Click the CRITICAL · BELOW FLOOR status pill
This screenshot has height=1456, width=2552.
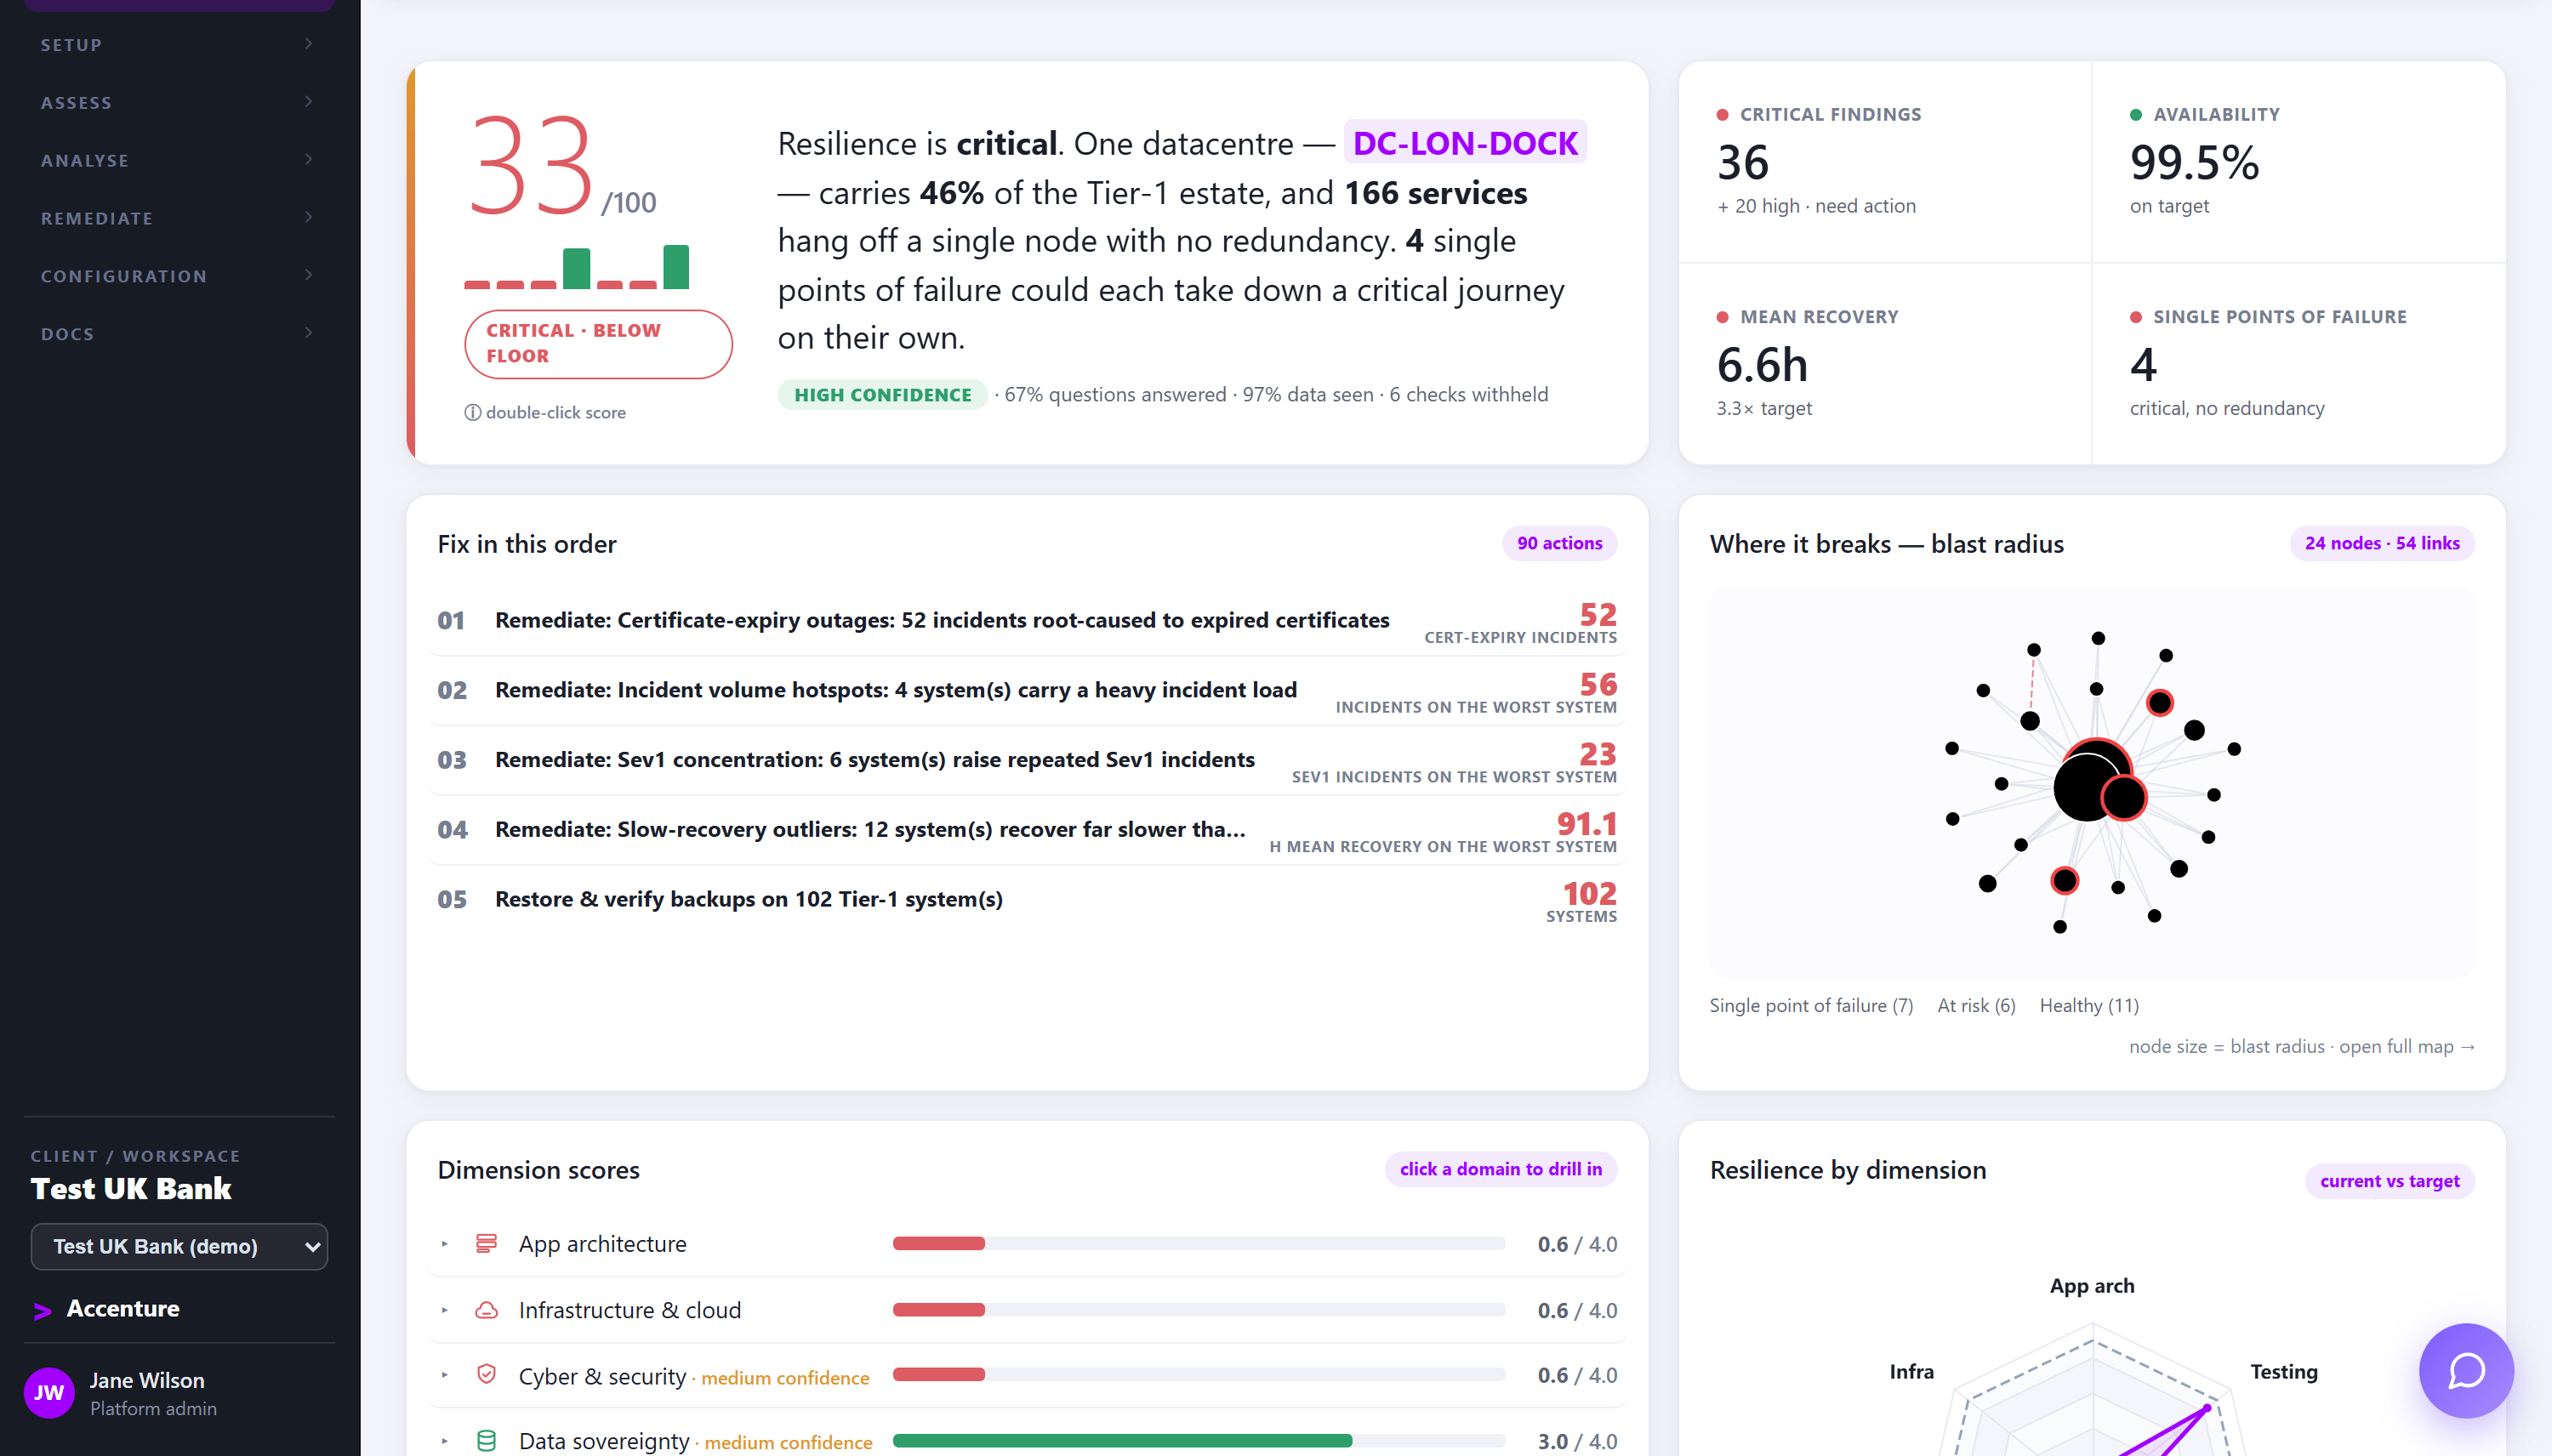pyautogui.click(x=598, y=343)
